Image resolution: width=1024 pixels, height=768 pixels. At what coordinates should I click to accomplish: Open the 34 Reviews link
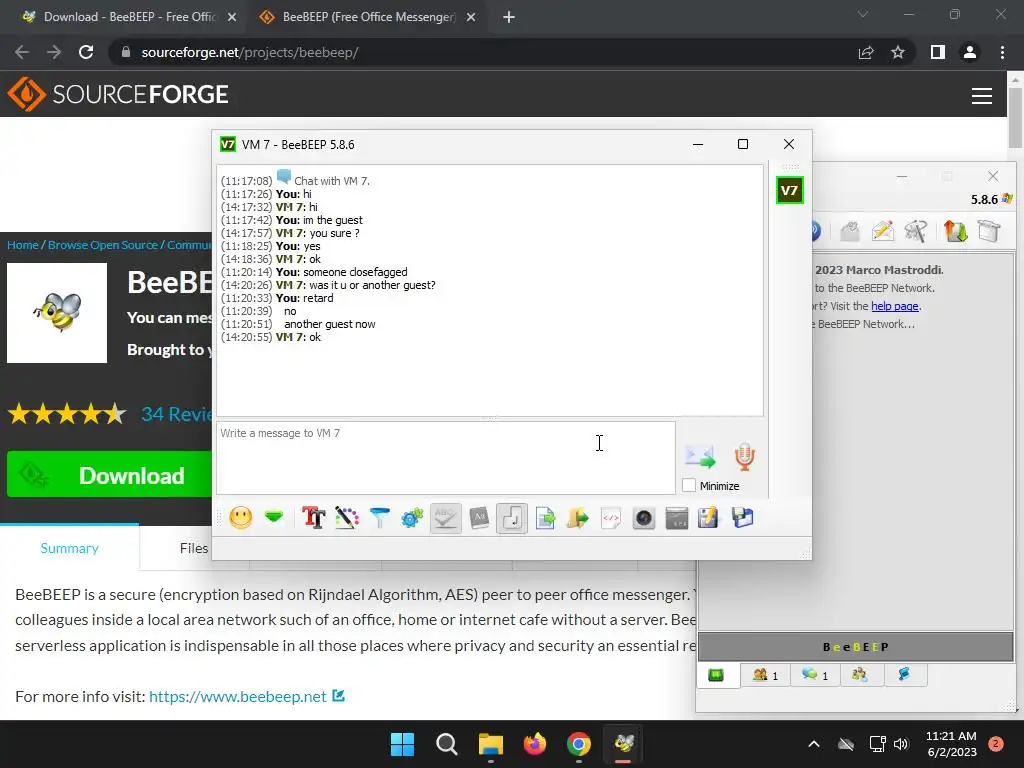coord(176,414)
